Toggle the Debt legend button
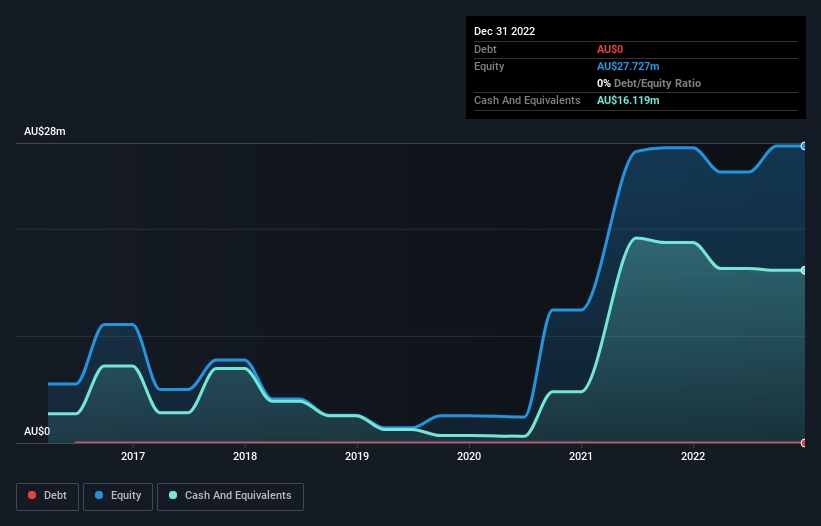This screenshot has width=821, height=526. coord(47,496)
